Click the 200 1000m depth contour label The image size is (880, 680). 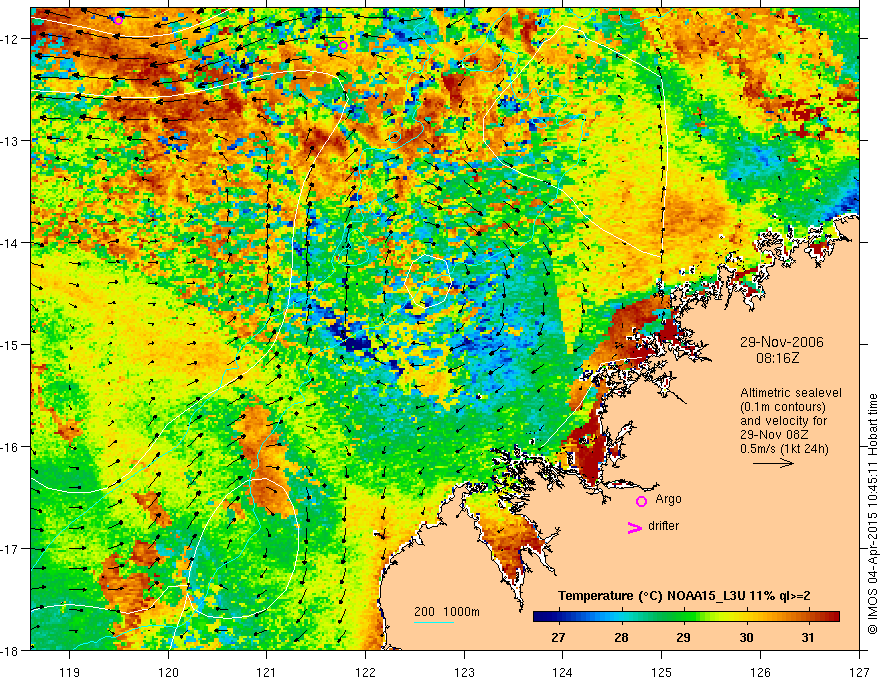447,612
